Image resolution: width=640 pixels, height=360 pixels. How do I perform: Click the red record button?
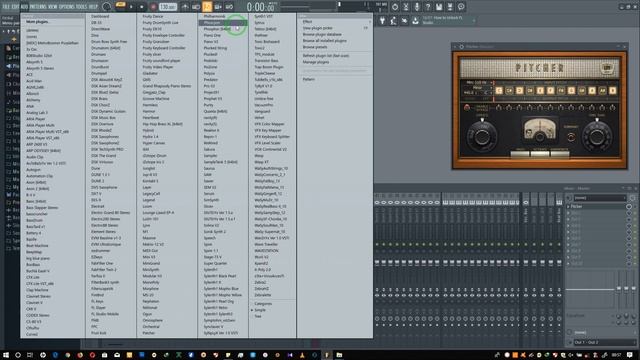153,7
